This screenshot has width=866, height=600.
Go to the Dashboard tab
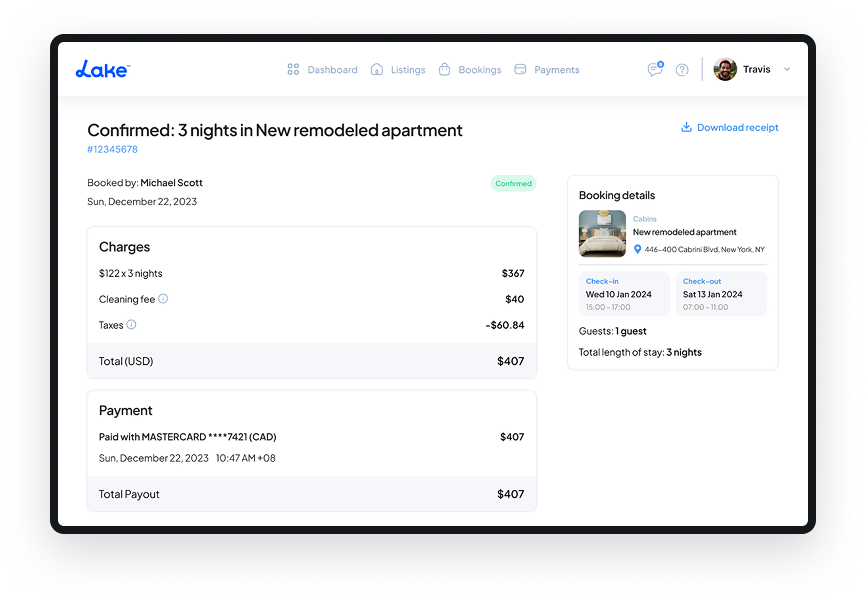(322, 70)
